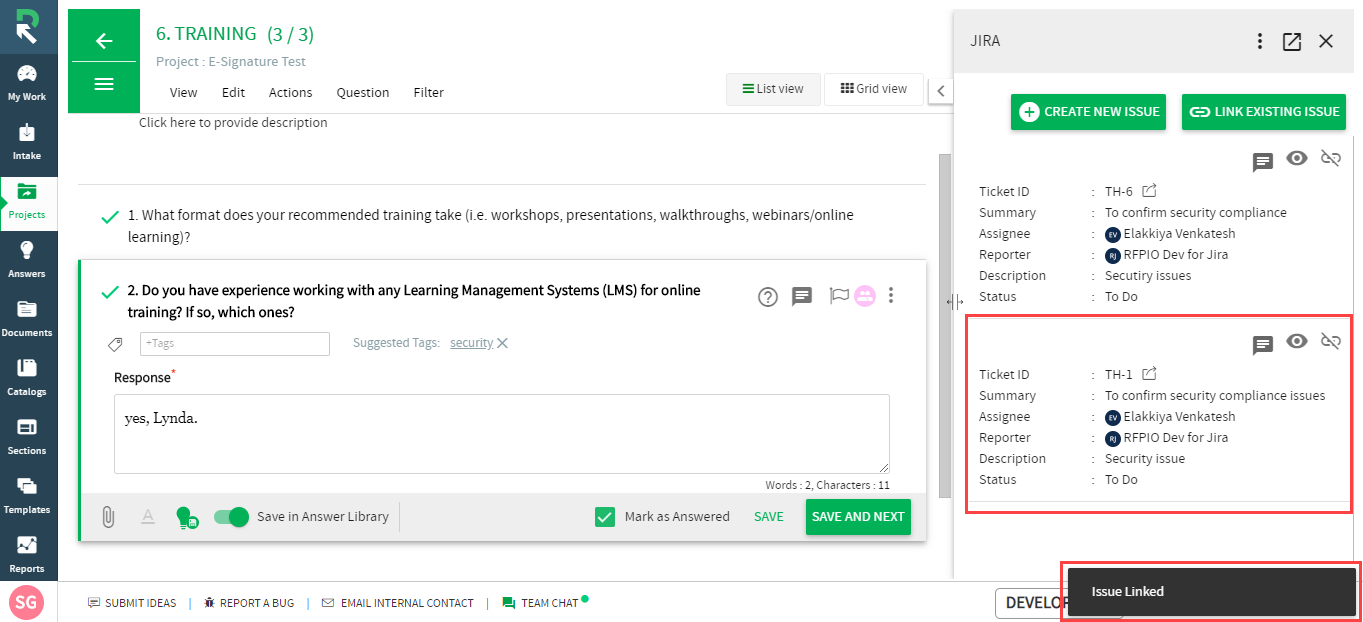
Task: Switch to Grid view
Action: coord(873,89)
